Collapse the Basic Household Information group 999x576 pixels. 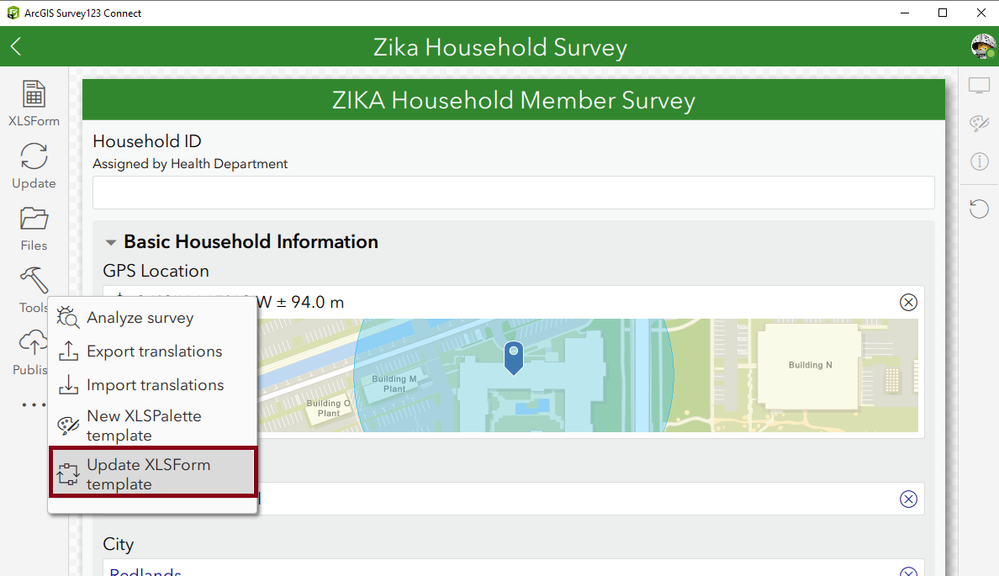point(110,242)
